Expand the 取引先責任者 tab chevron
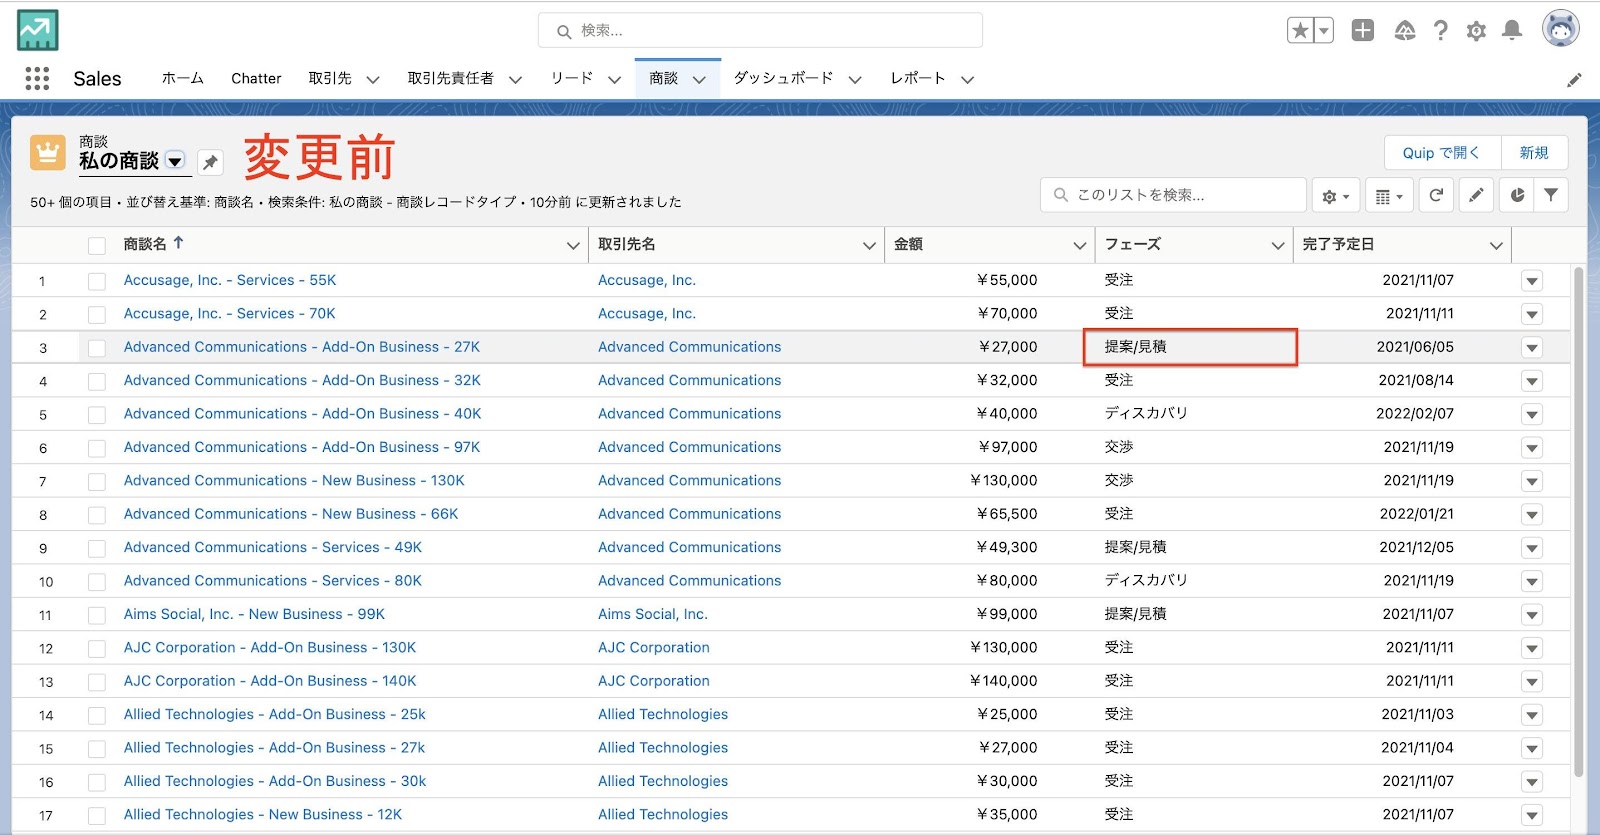 515,79
